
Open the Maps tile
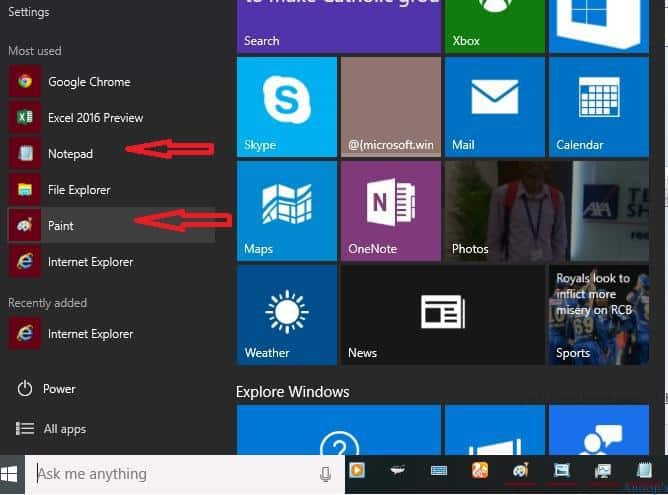tap(287, 211)
